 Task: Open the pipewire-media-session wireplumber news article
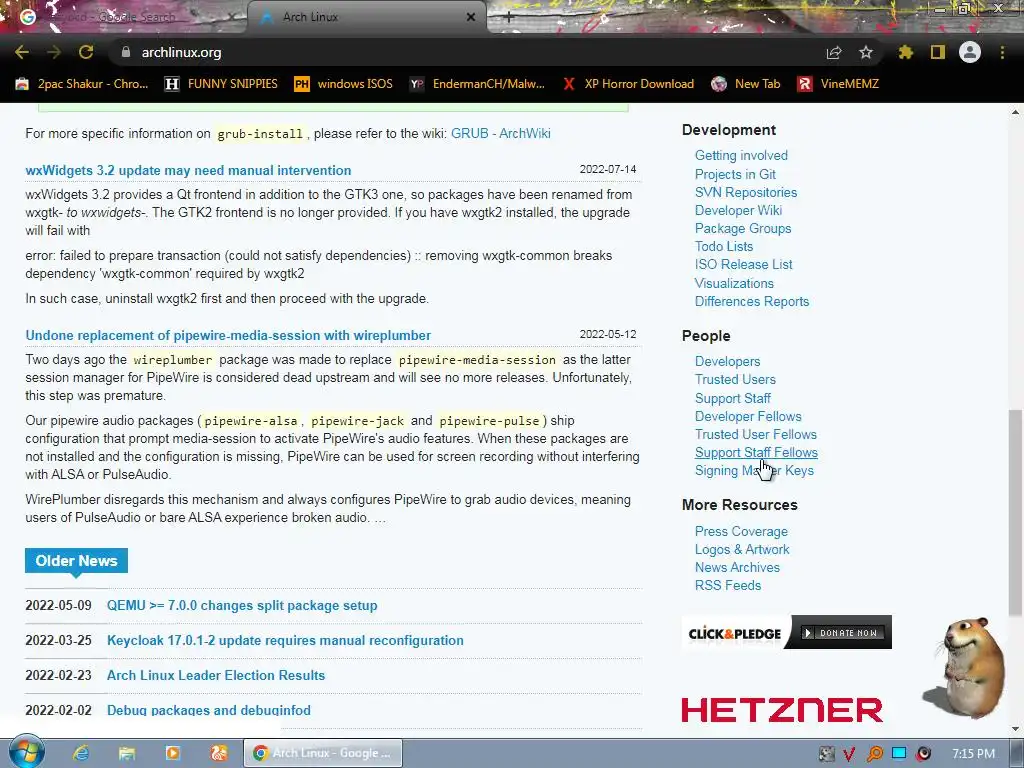228,335
